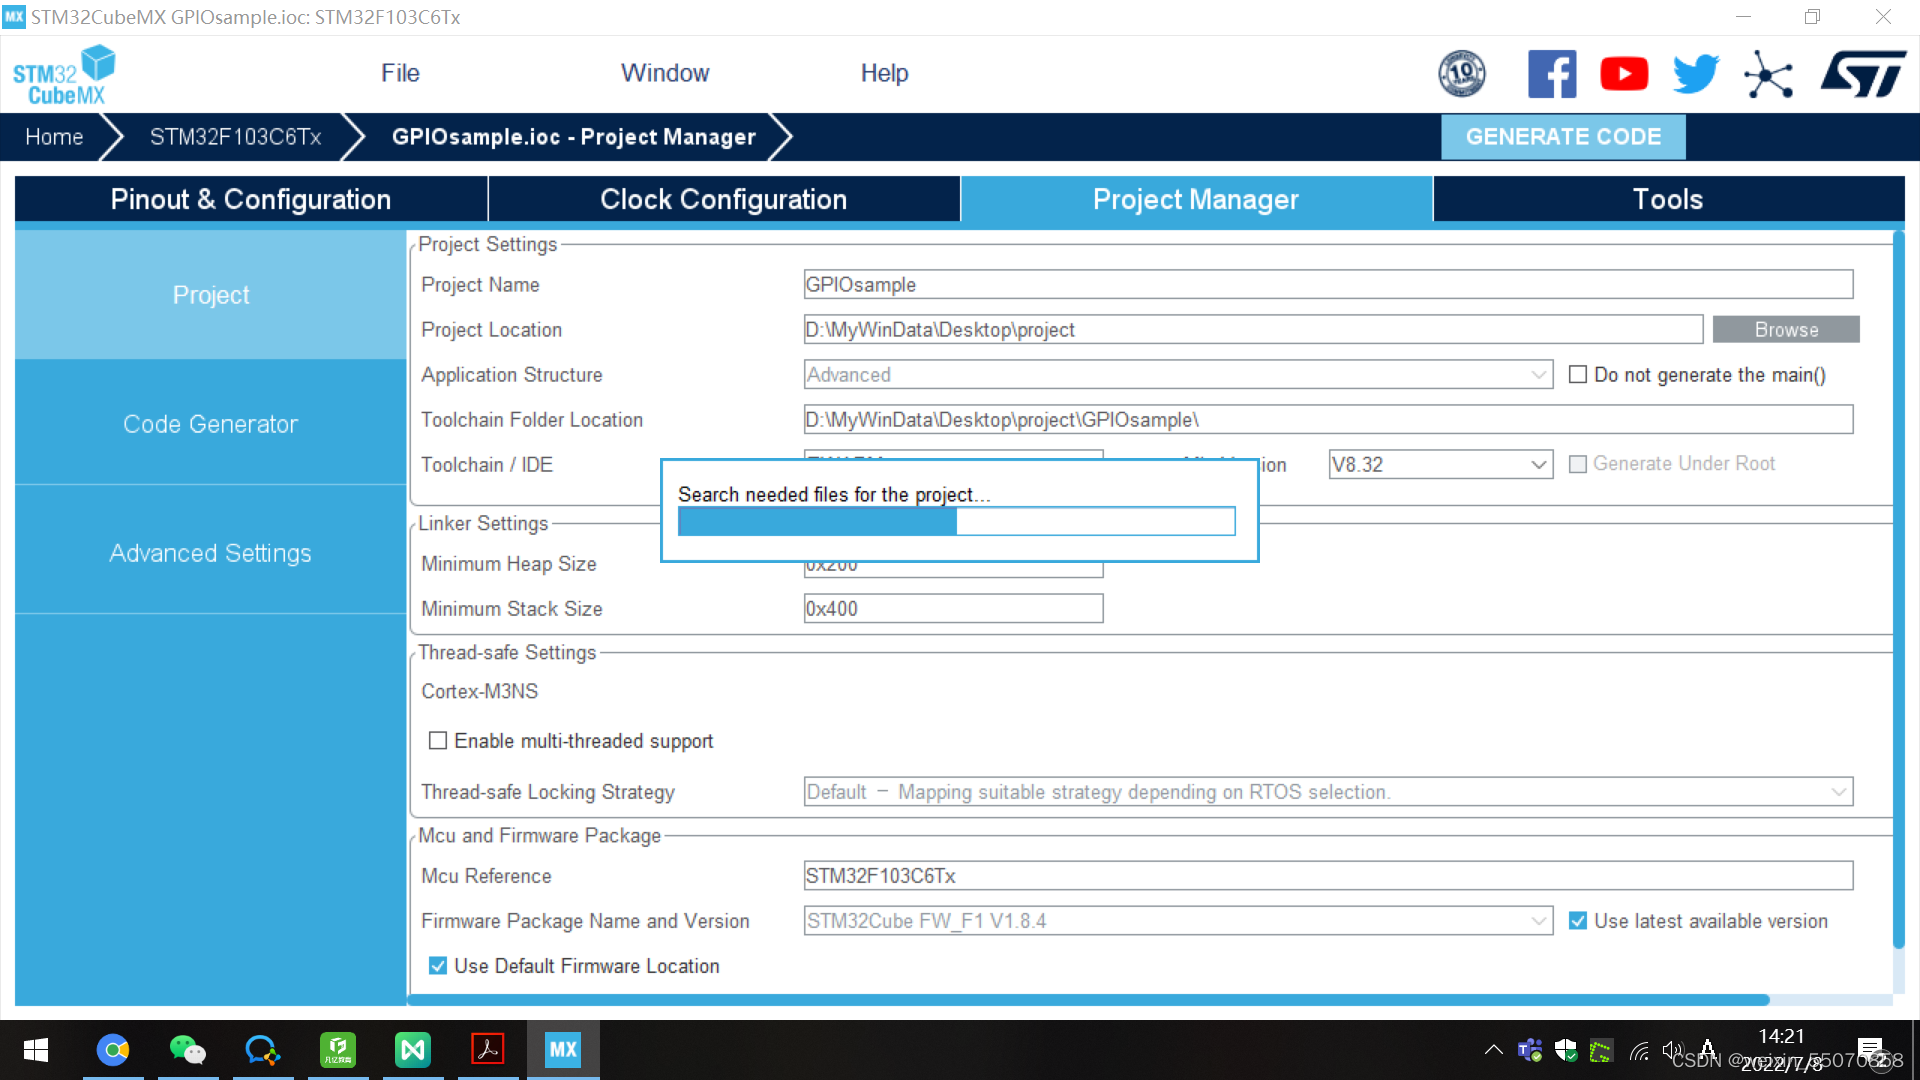Open Chrome from the Windows taskbar
1920x1080 pixels.
pos(113,1050)
